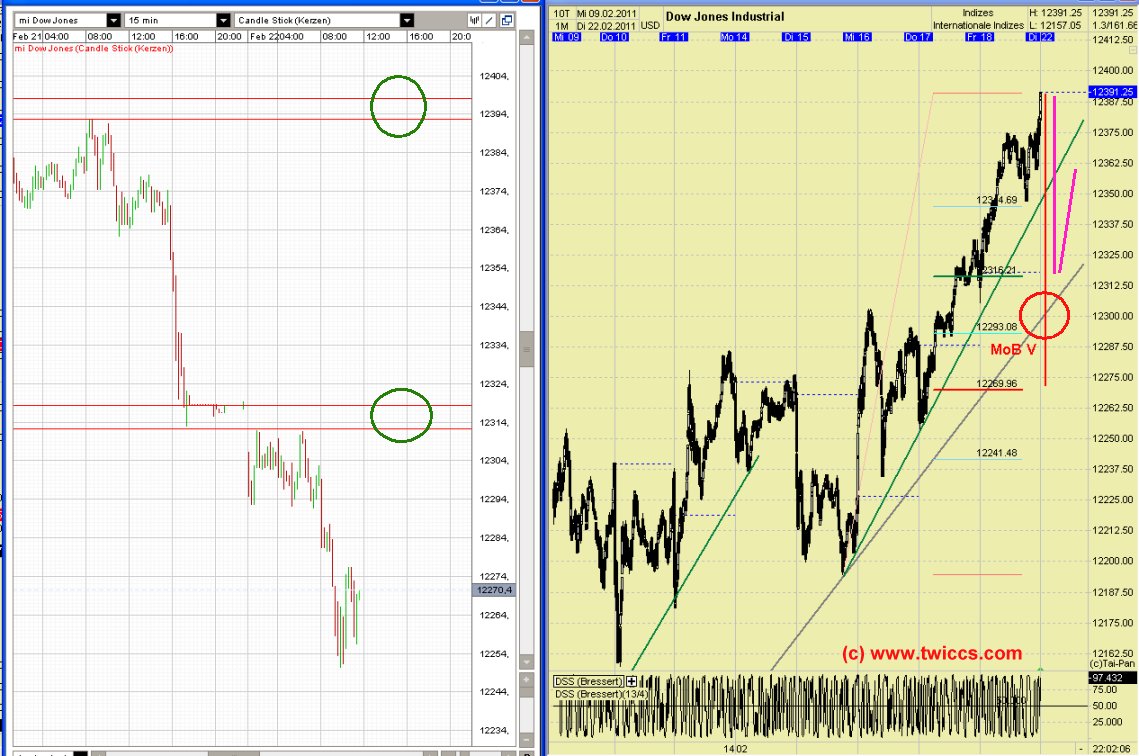Click the 14.02 date label under the DSS pane
Screen dimensions: 1139x756
(735, 748)
